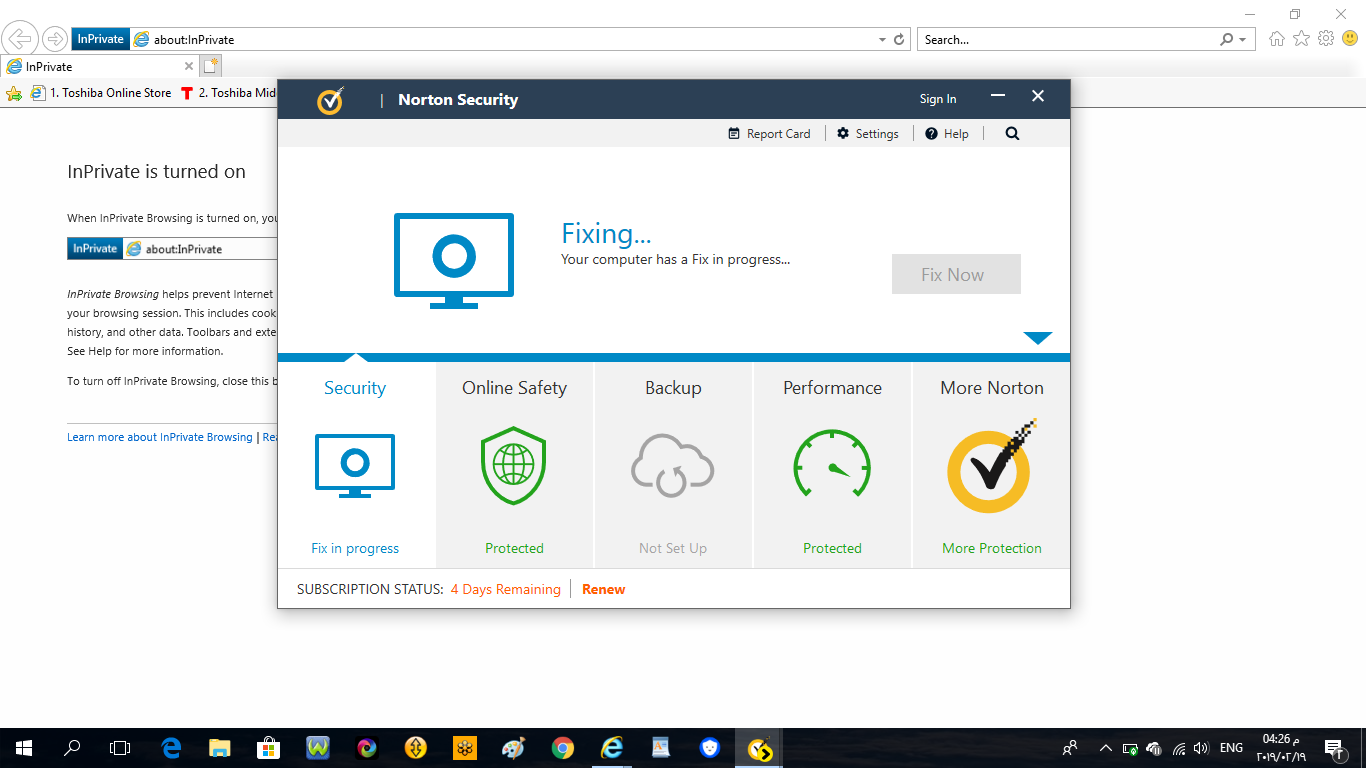This screenshot has height=768, width=1366.
Task: Open Microsoft Store from taskbar
Action: coord(269,747)
